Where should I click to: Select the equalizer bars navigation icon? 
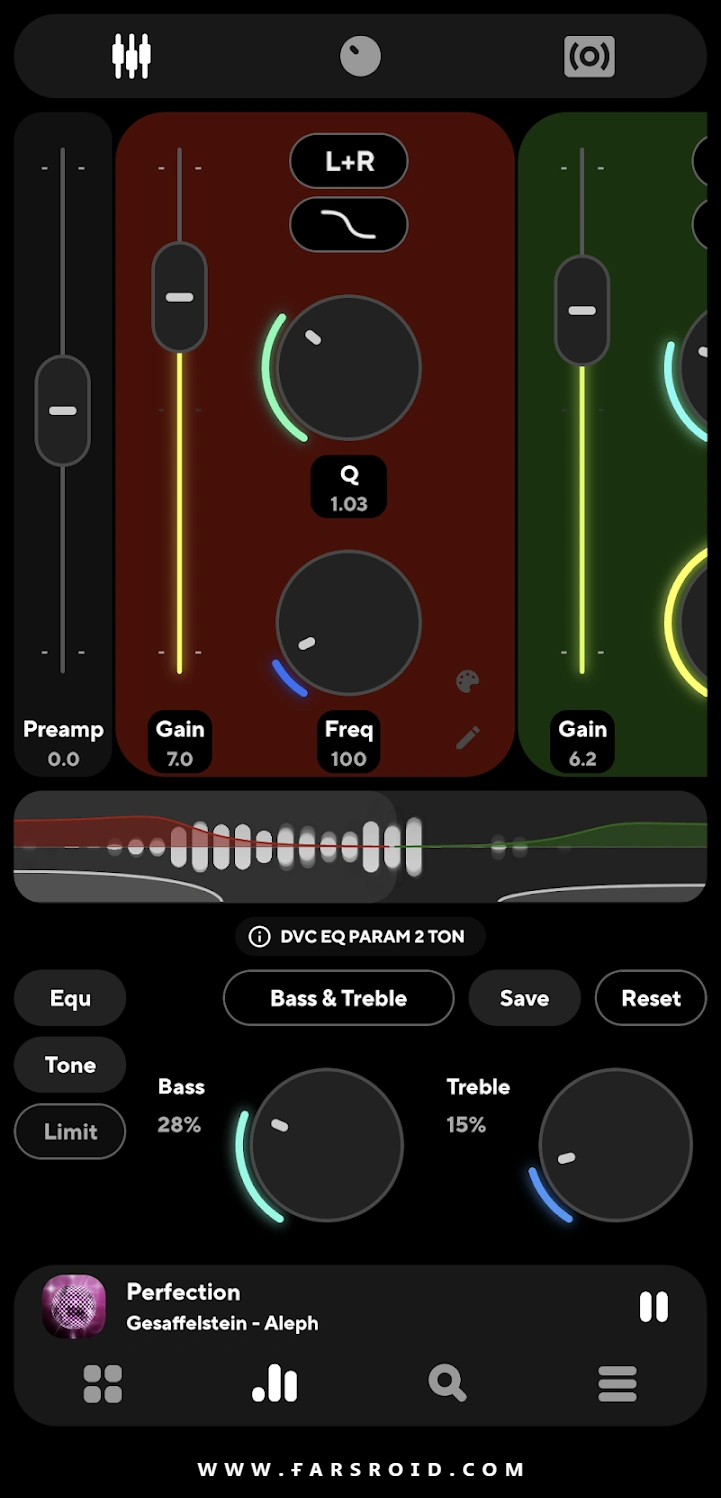tap(274, 1384)
